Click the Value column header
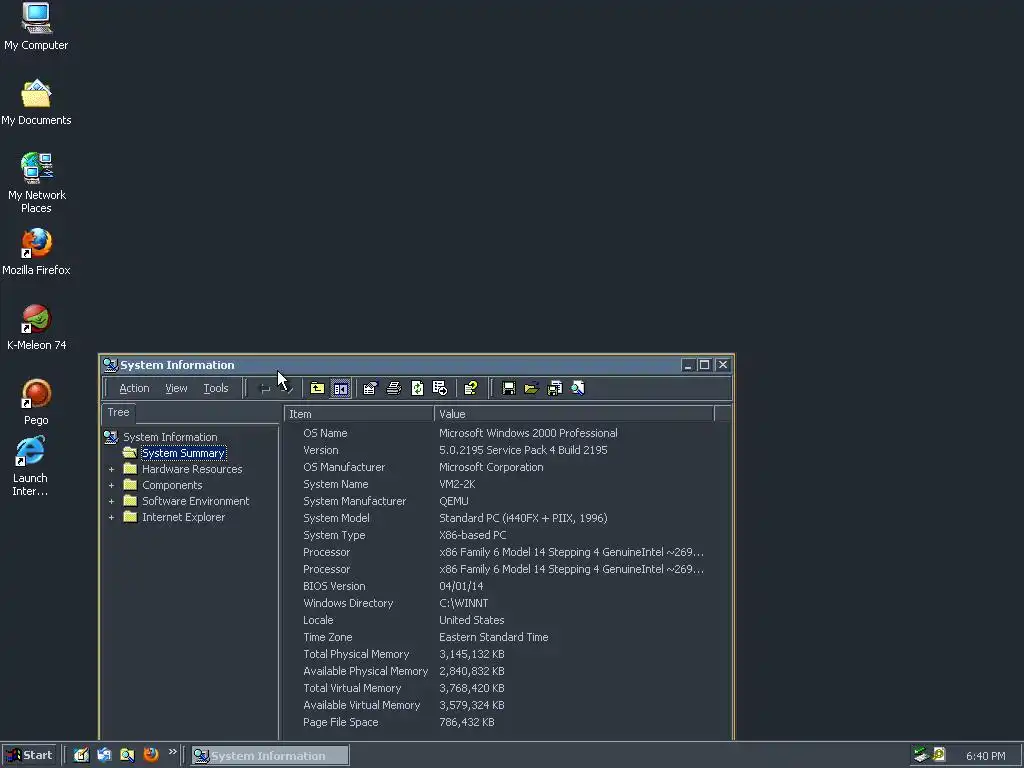Screen dimensions: 1024x768 point(574,414)
